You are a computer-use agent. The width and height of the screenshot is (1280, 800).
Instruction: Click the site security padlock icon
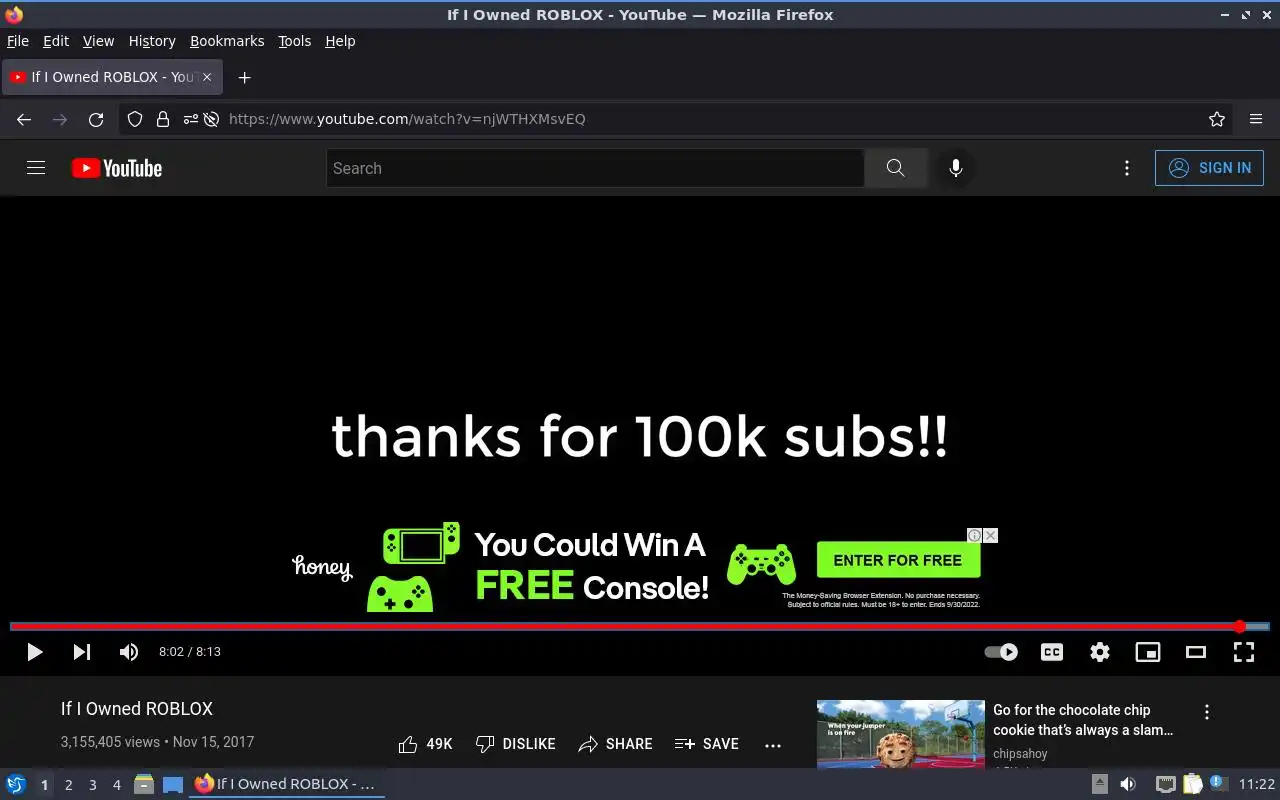[162, 119]
